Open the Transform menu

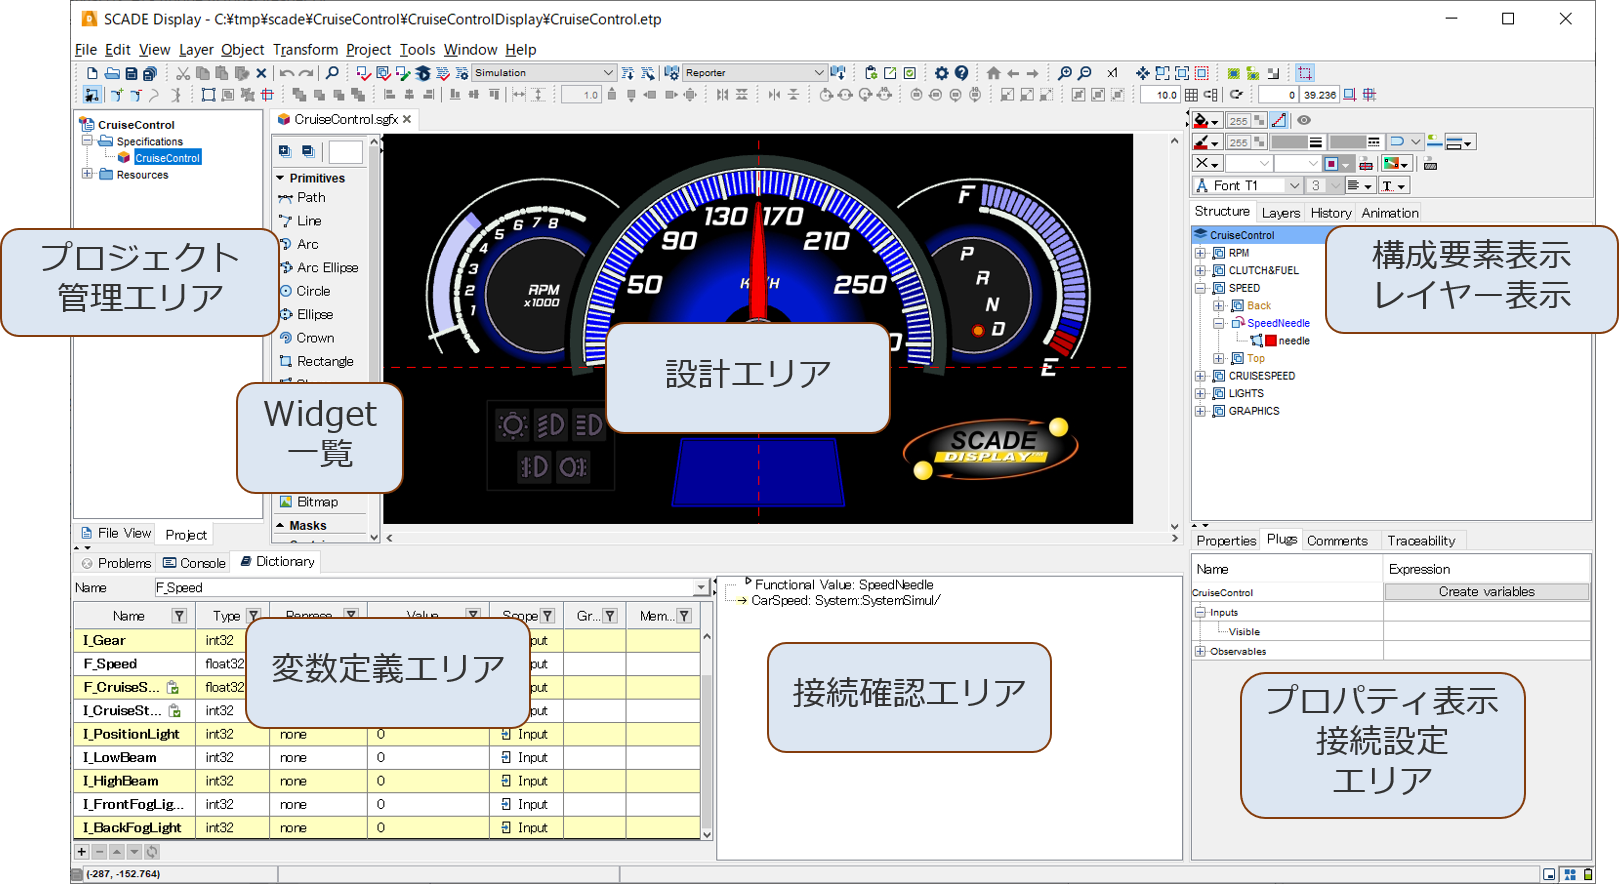(305, 50)
